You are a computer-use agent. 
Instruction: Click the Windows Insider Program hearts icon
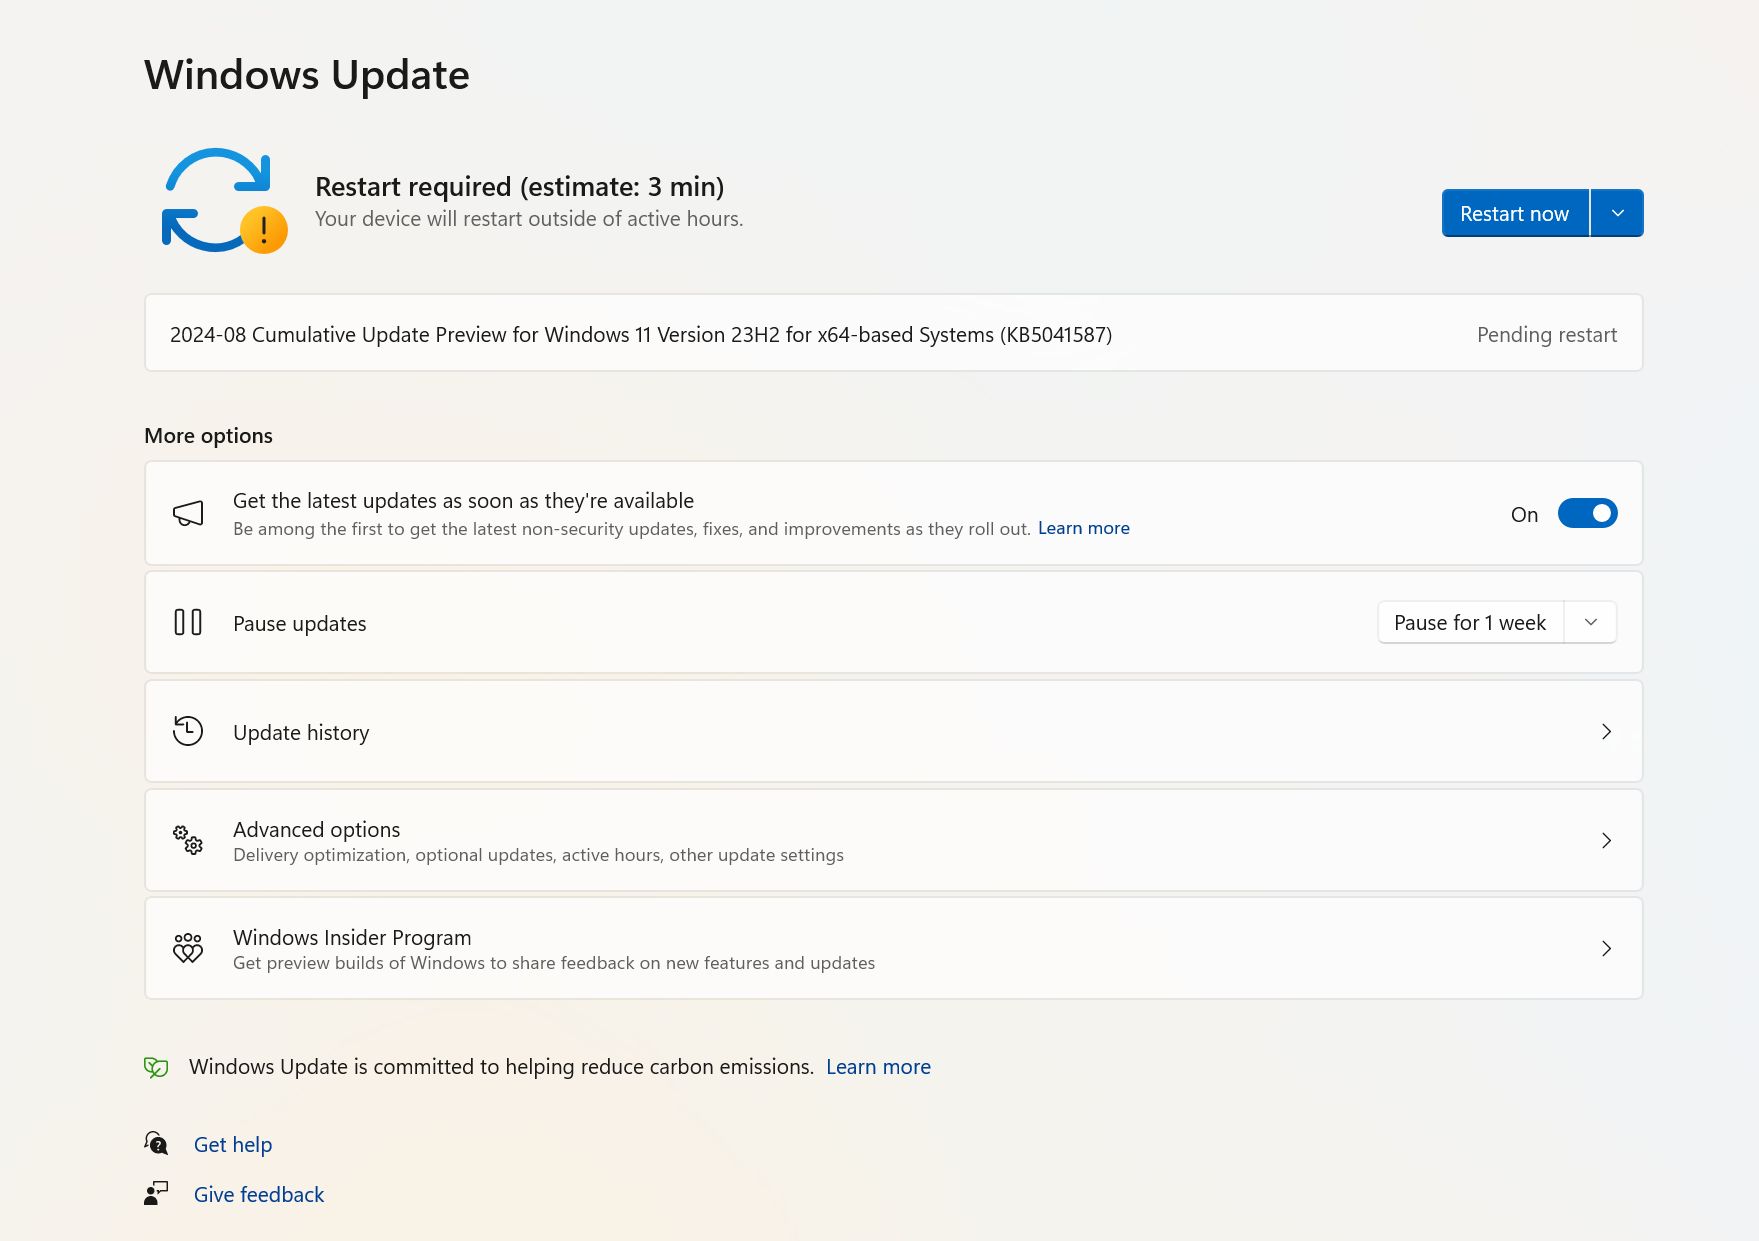pyautogui.click(x=188, y=948)
